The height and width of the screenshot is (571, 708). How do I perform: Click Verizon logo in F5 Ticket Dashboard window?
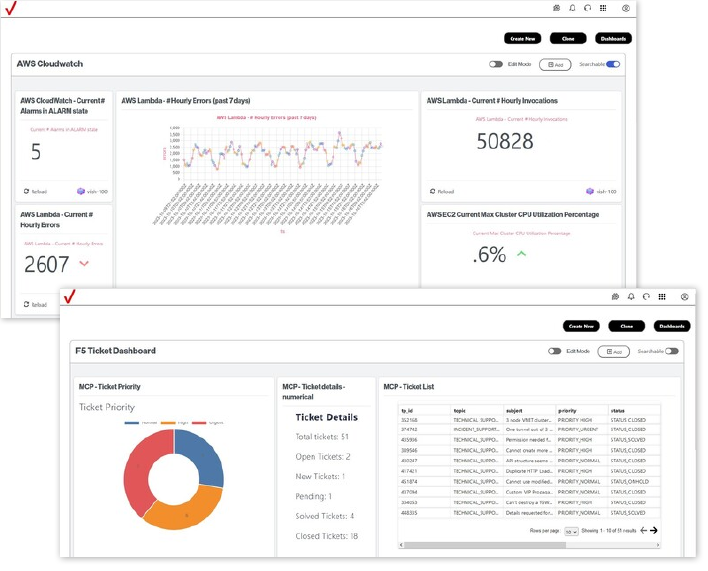69,297
